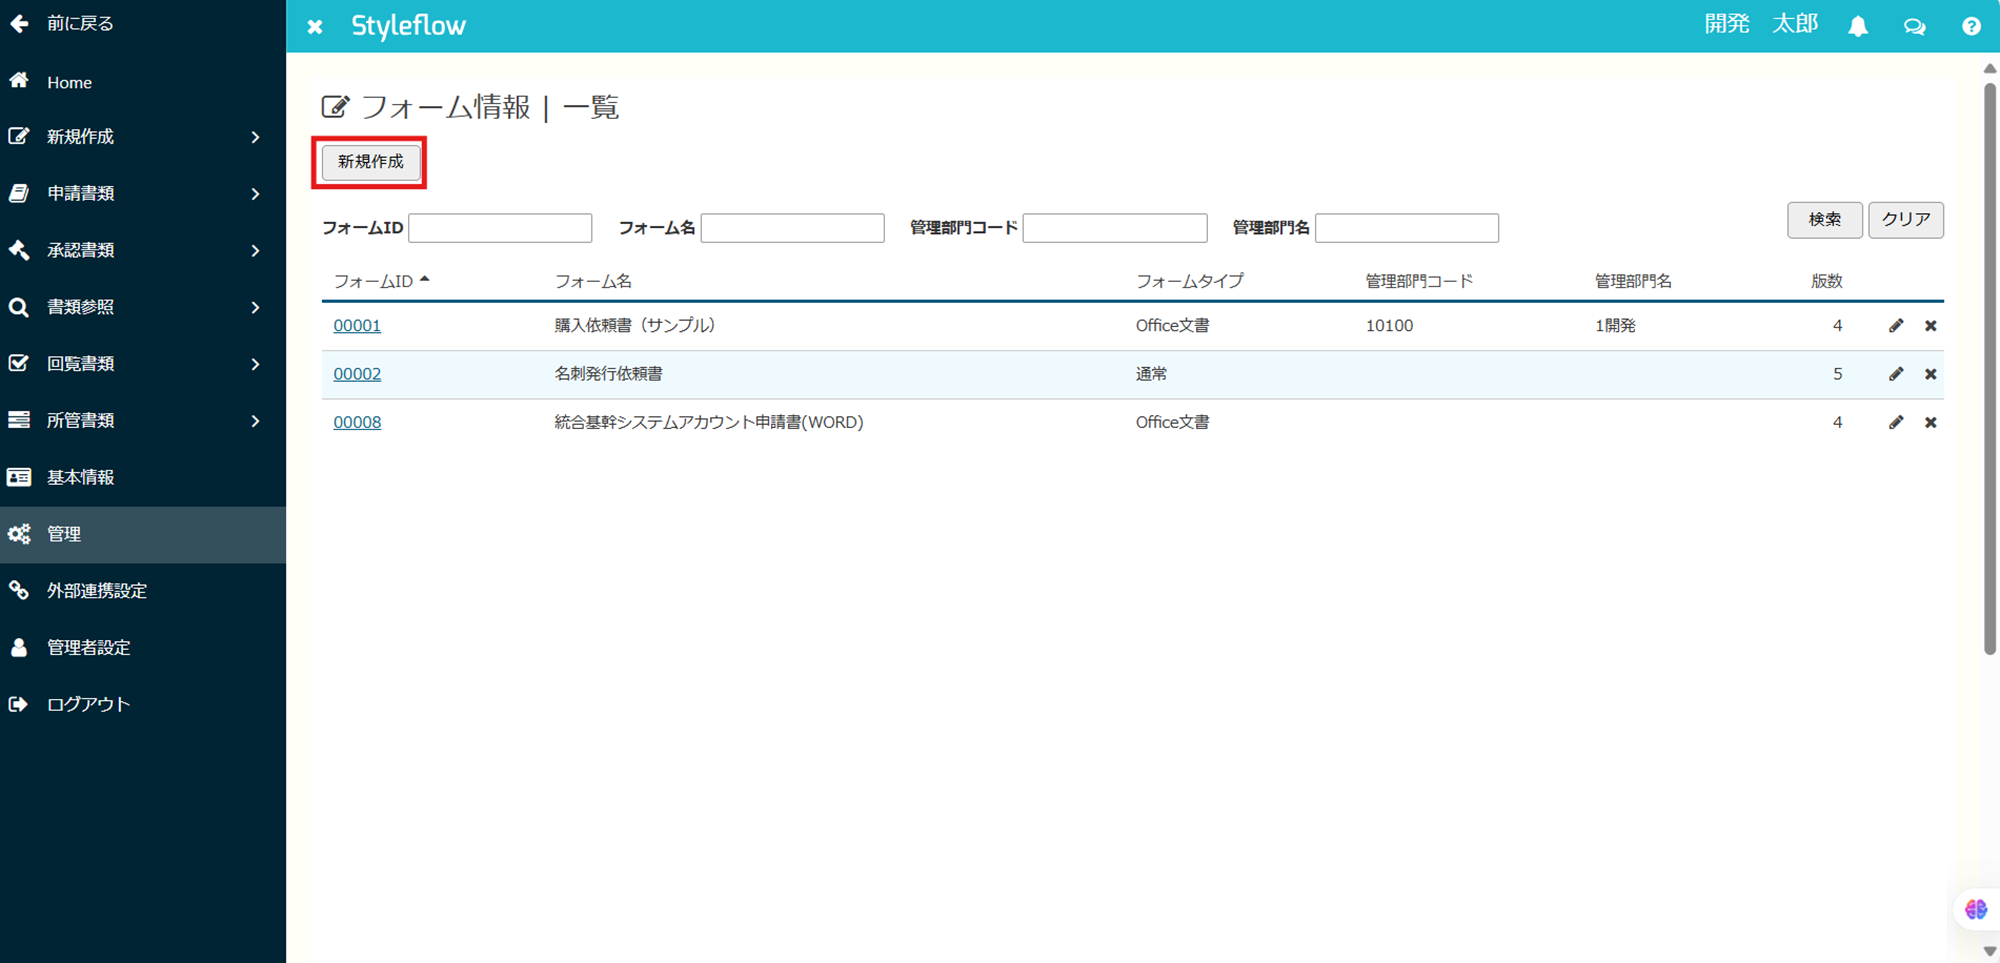
Task: Click the 管理者設定 user icon
Action: pos(19,647)
